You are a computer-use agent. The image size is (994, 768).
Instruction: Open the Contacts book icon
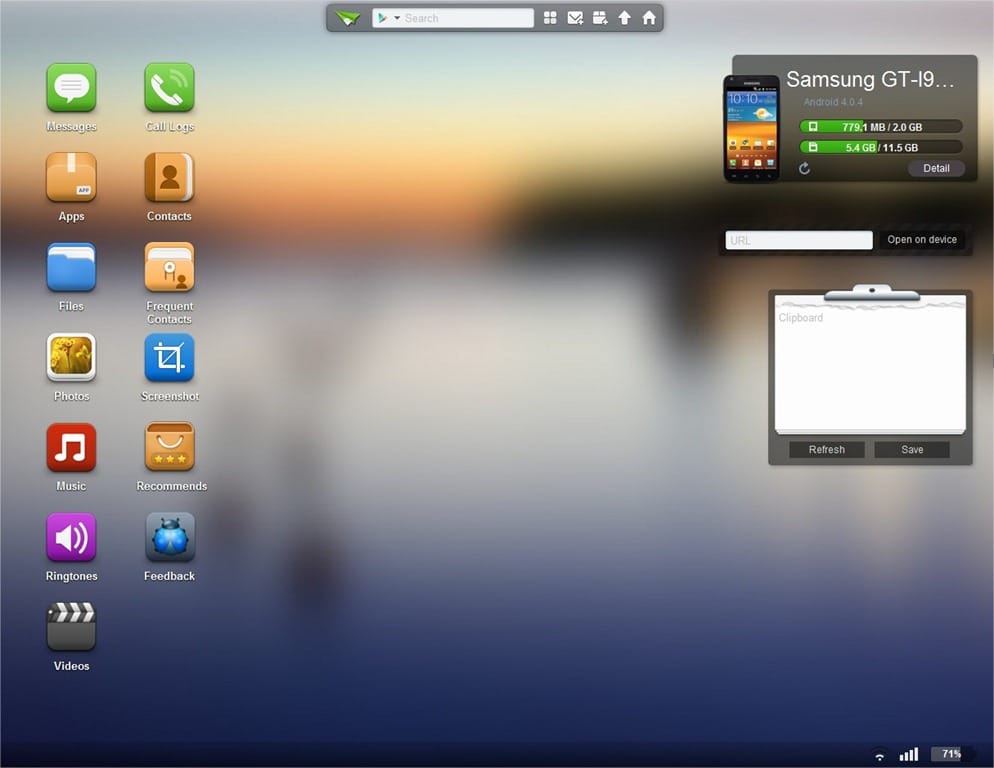pos(169,178)
